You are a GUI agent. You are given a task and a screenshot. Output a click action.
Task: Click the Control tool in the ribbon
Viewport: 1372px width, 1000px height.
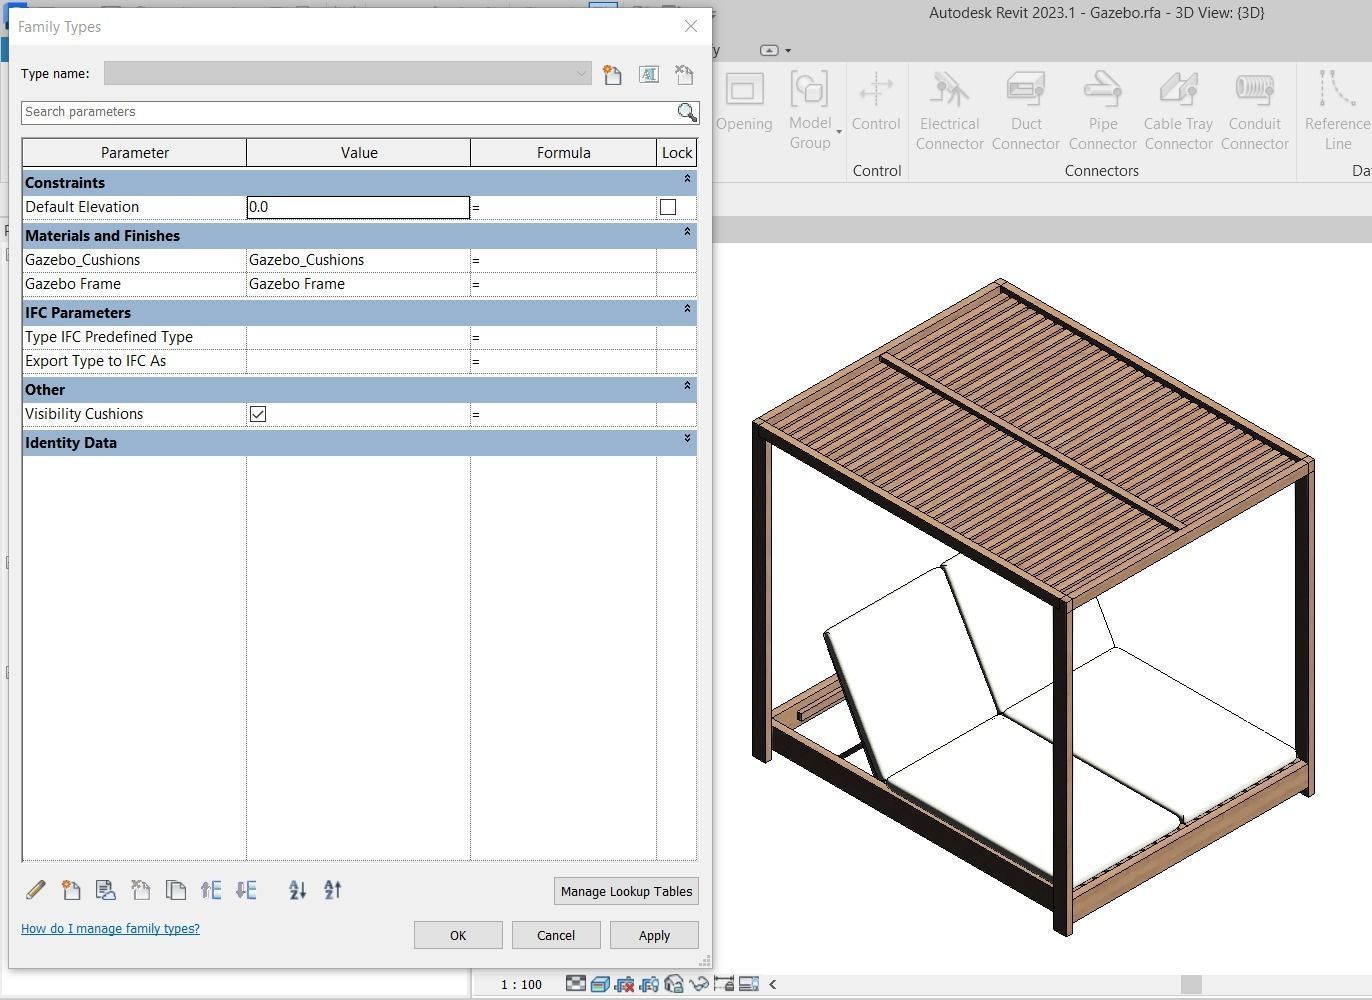876,102
